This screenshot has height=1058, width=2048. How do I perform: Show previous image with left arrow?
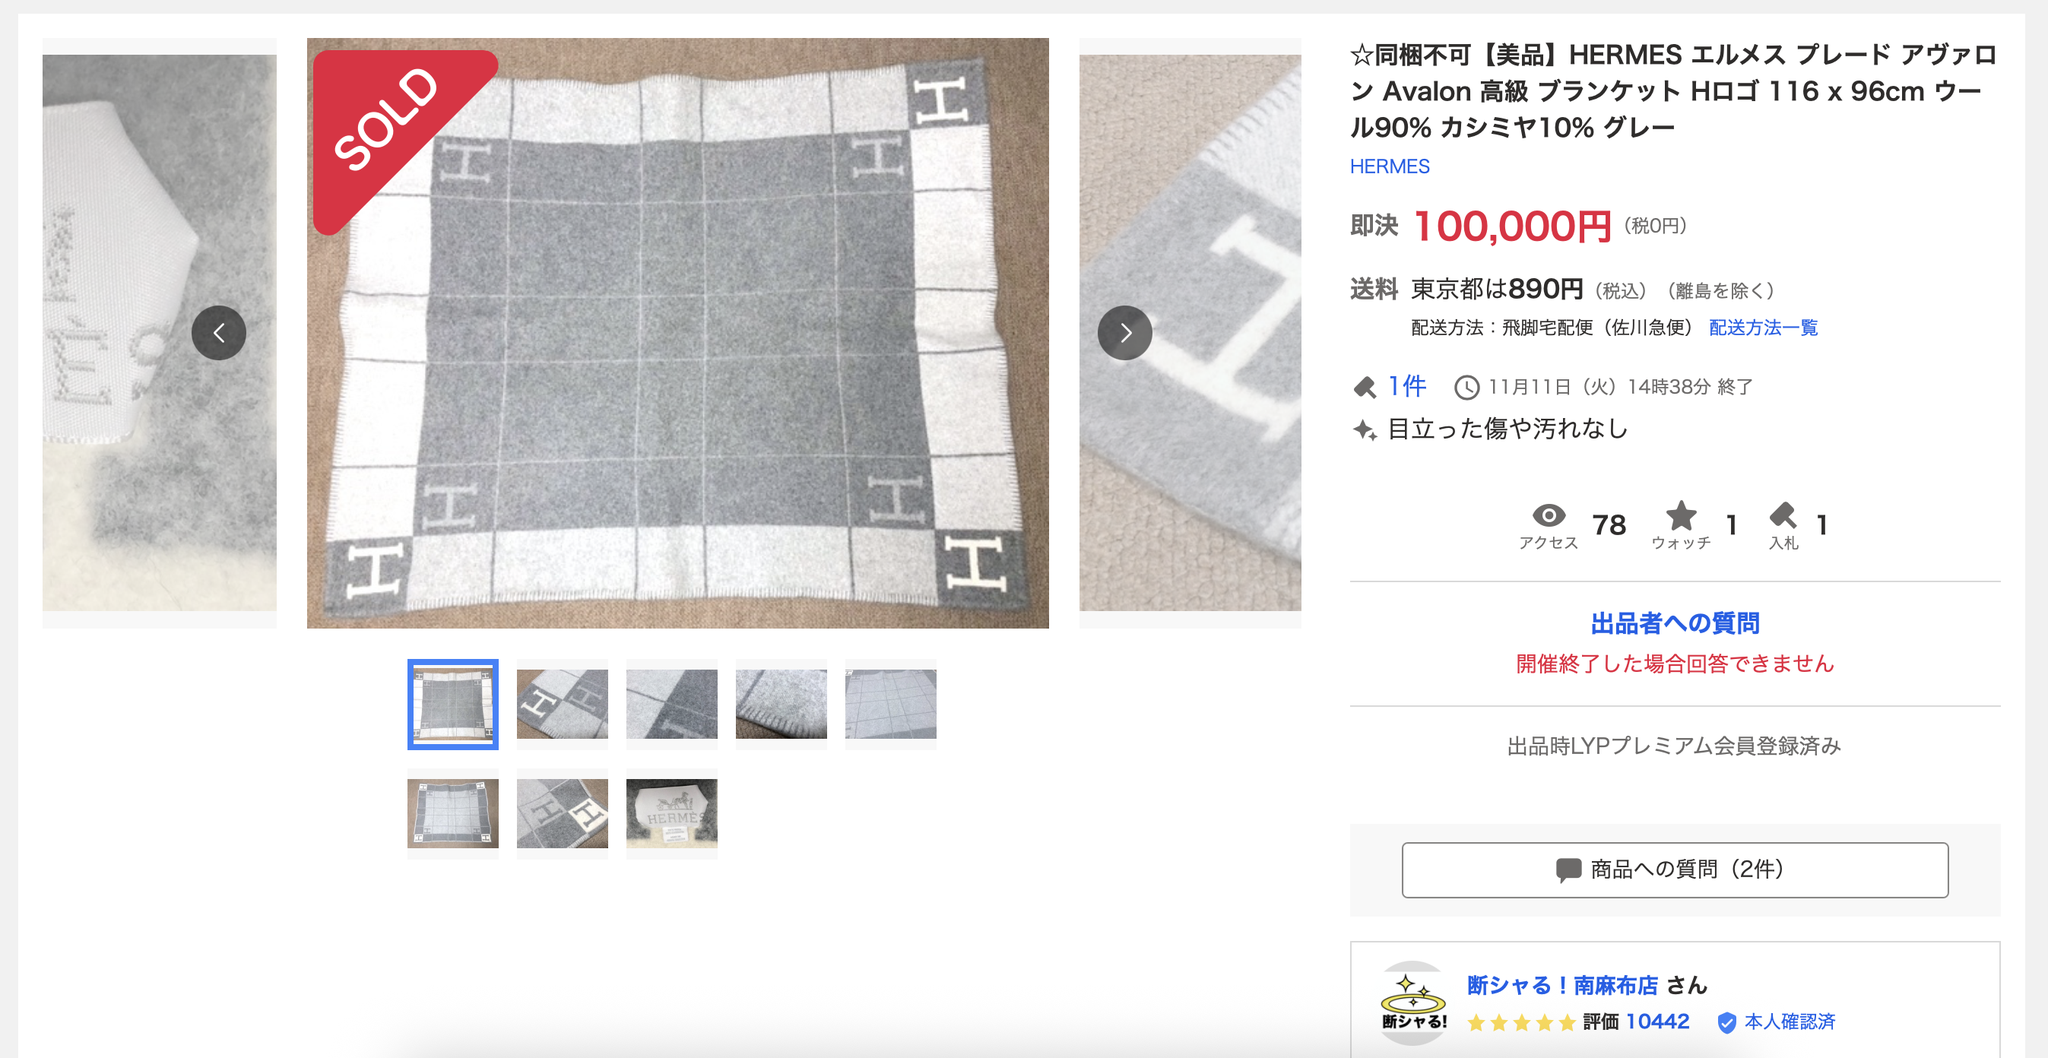coord(219,333)
